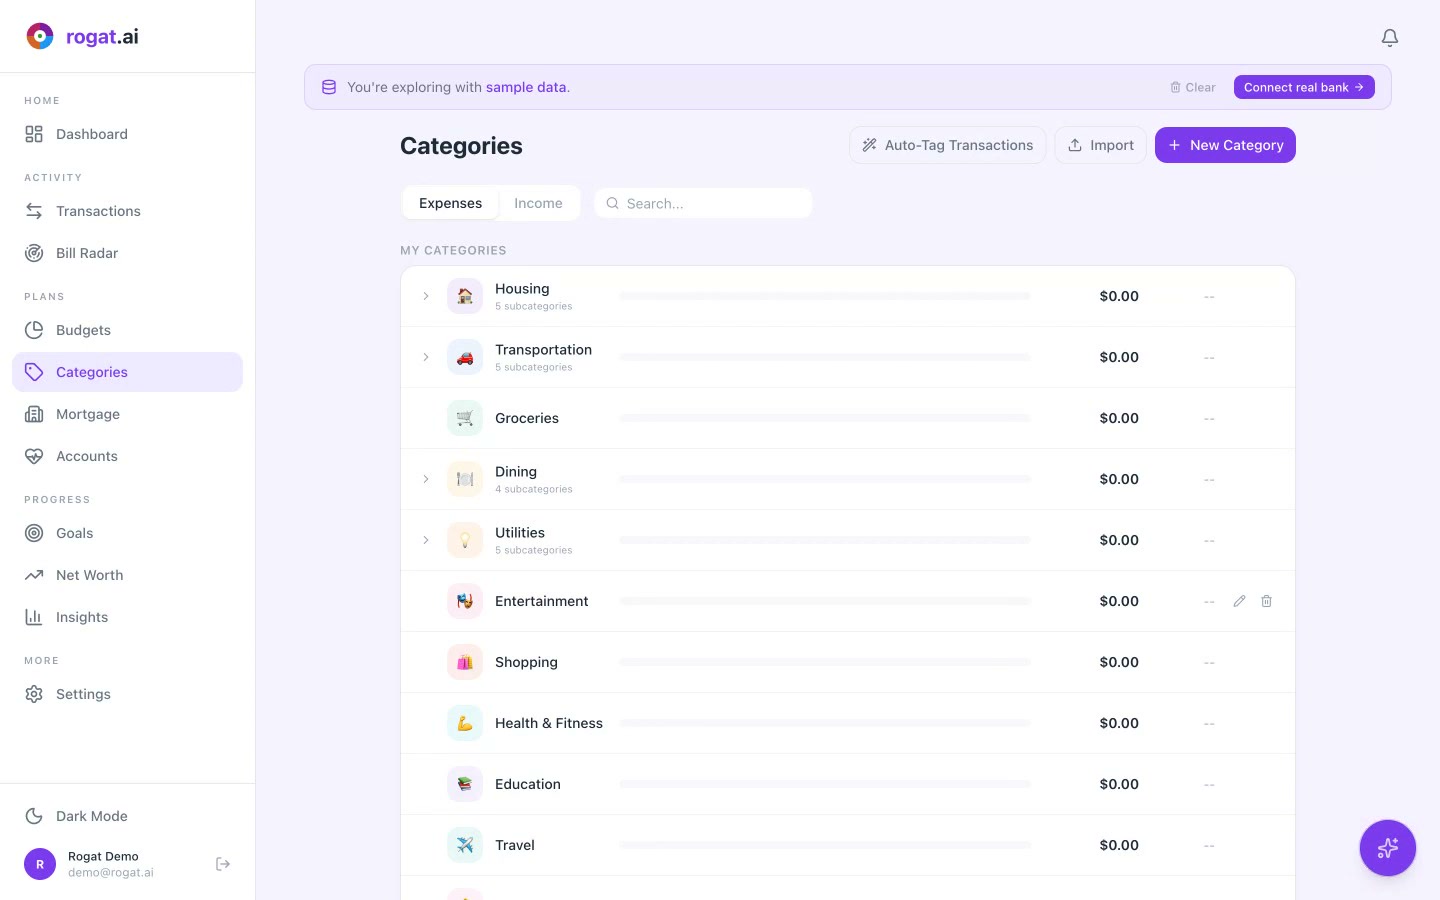Click the AI sparkle floating action button
The image size is (1440, 900).
point(1388,848)
